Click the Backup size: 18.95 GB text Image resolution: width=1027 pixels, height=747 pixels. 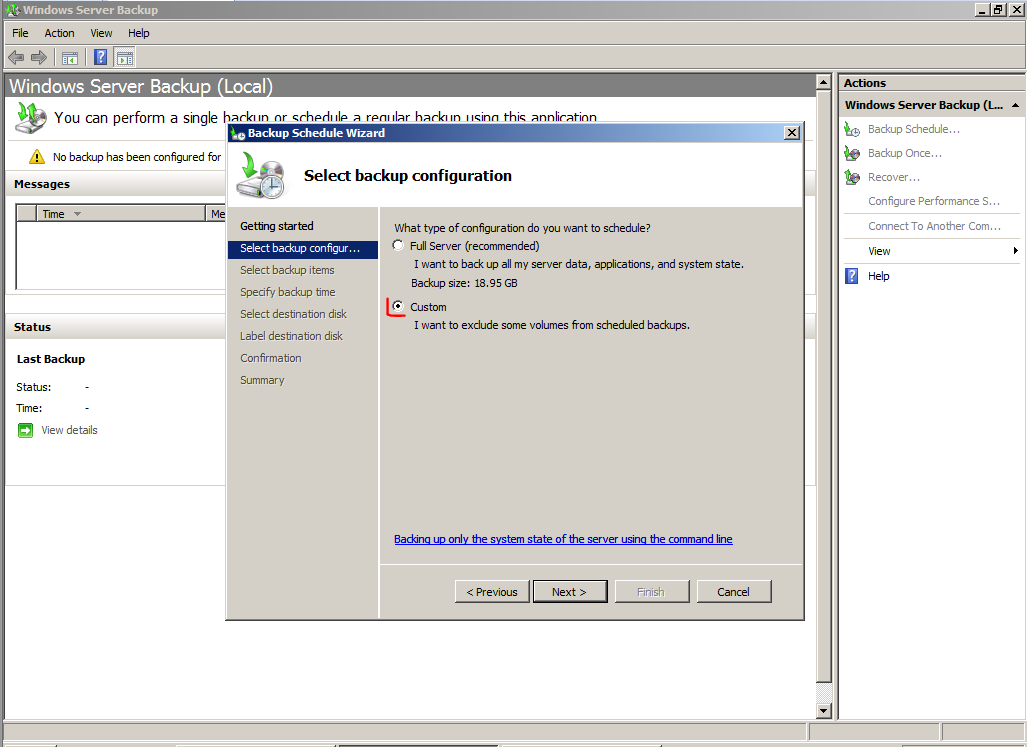[x=464, y=283]
